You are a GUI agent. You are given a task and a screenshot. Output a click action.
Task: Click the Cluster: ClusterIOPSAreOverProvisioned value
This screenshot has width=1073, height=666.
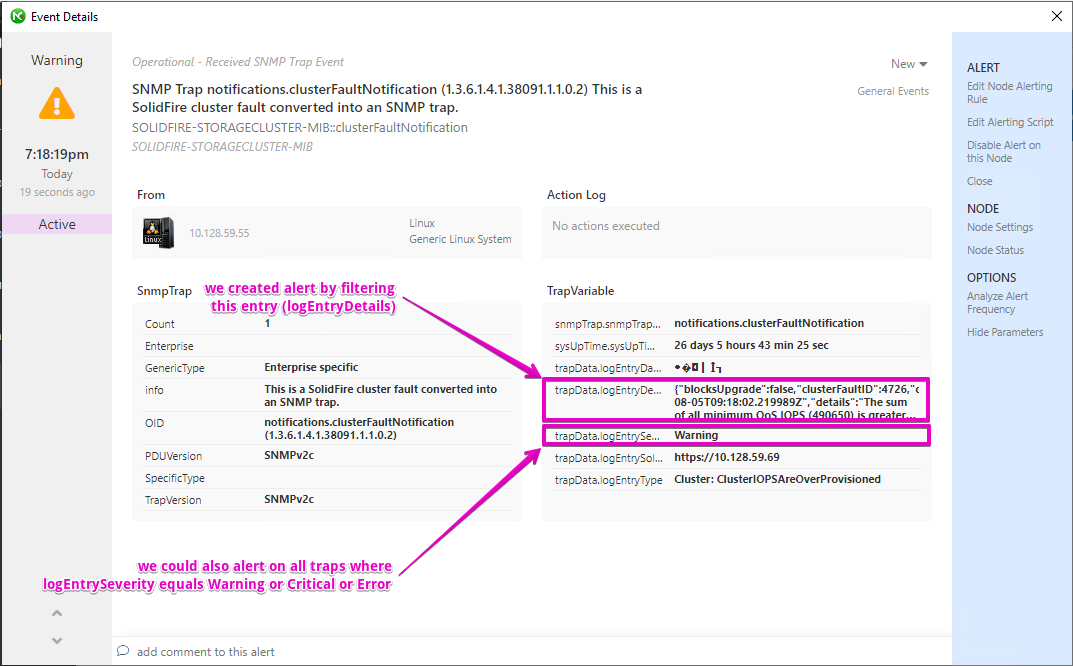pyautogui.click(x=777, y=479)
